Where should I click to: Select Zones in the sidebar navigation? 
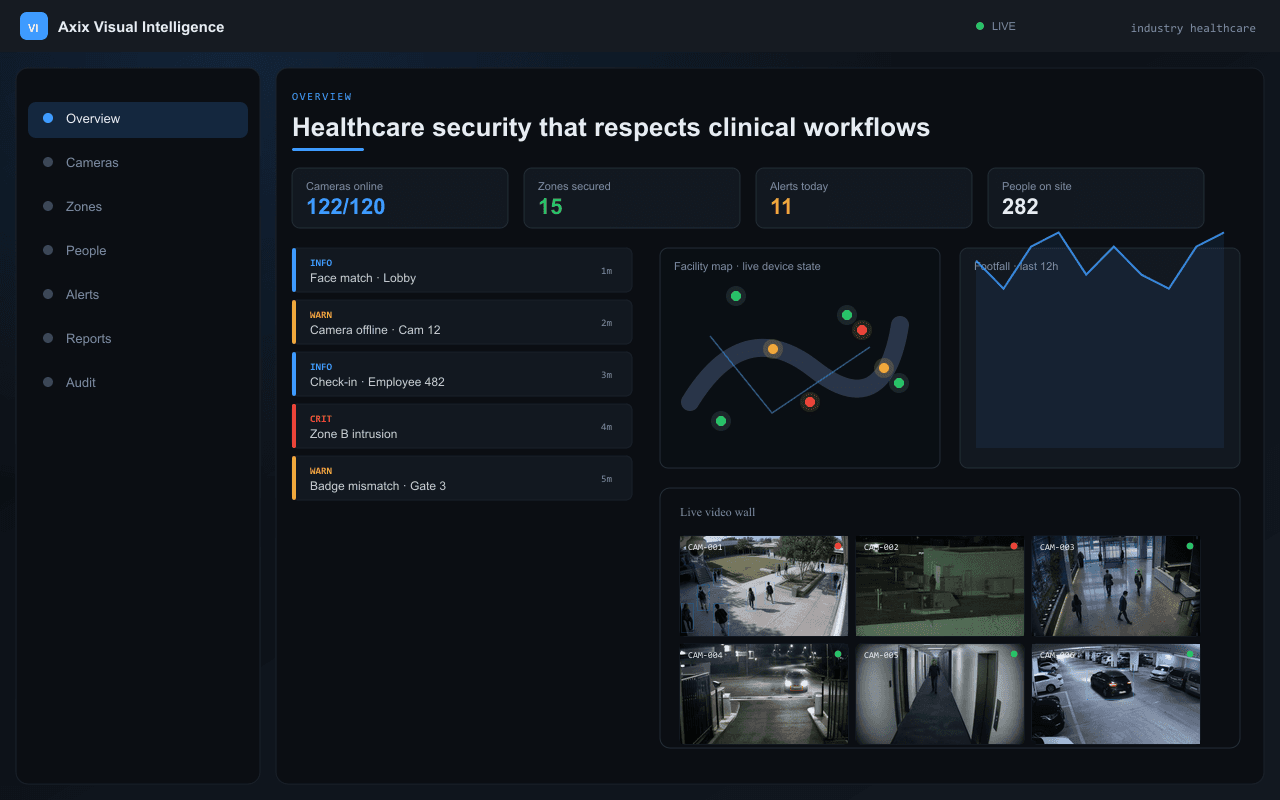click(138, 207)
